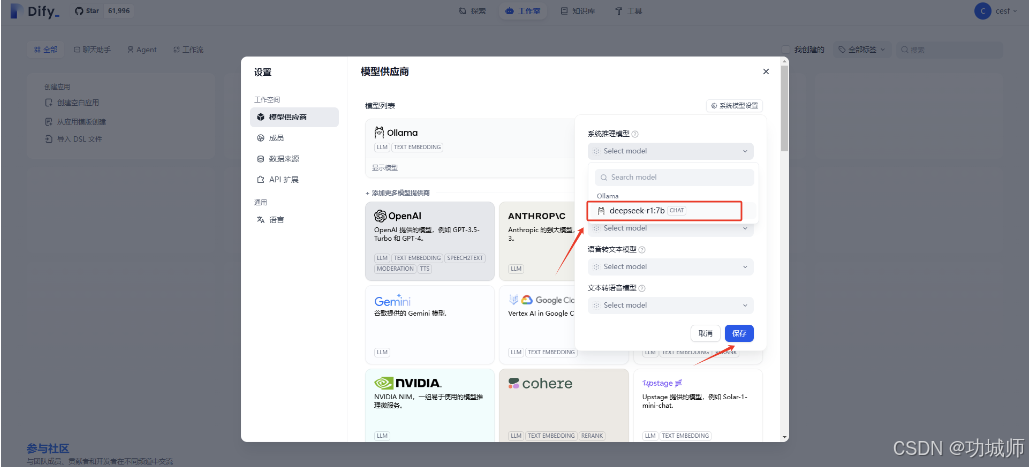Image resolution: width=1029 pixels, height=467 pixels.
Task: Click the magnifier icon in Search model
Action: click(604, 177)
